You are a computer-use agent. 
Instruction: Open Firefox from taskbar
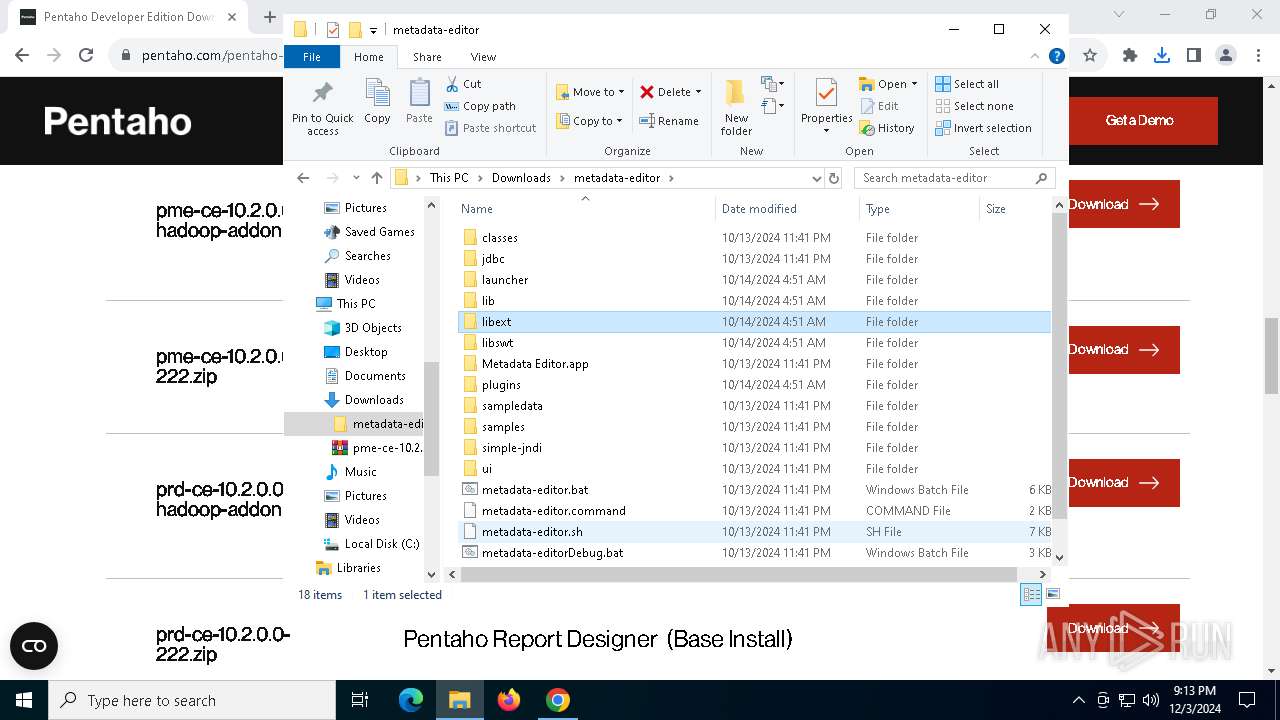[x=509, y=700]
